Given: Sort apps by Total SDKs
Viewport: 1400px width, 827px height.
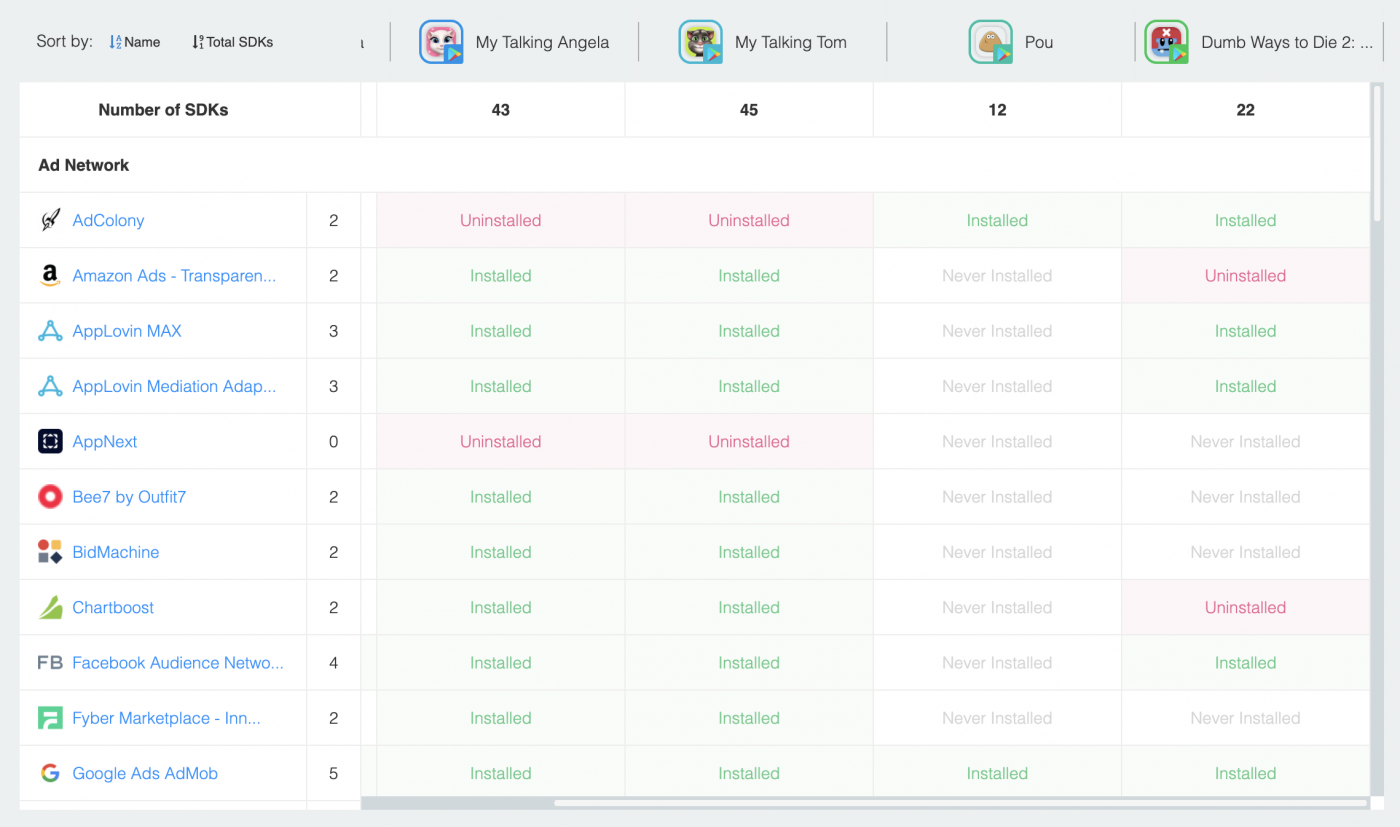Looking at the screenshot, I should [232, 41].
